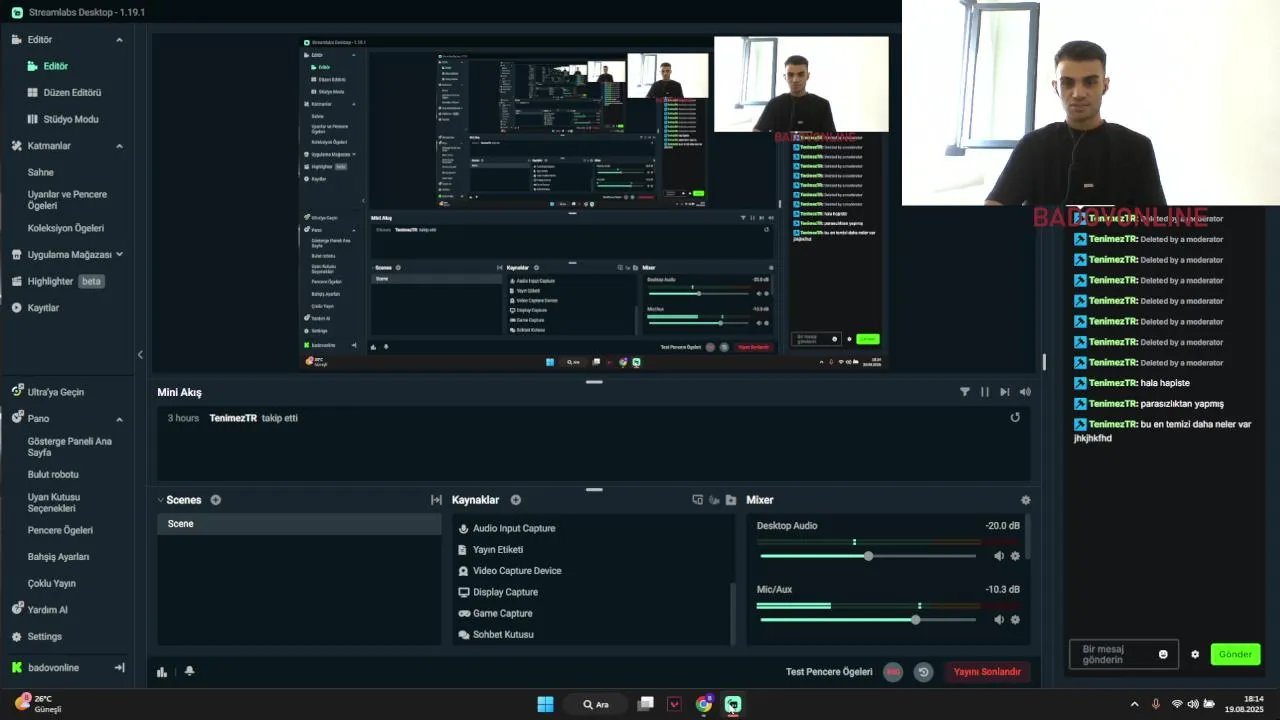
Task: Open Bahşiş Ayarları
Action: (x=58, y=557)
